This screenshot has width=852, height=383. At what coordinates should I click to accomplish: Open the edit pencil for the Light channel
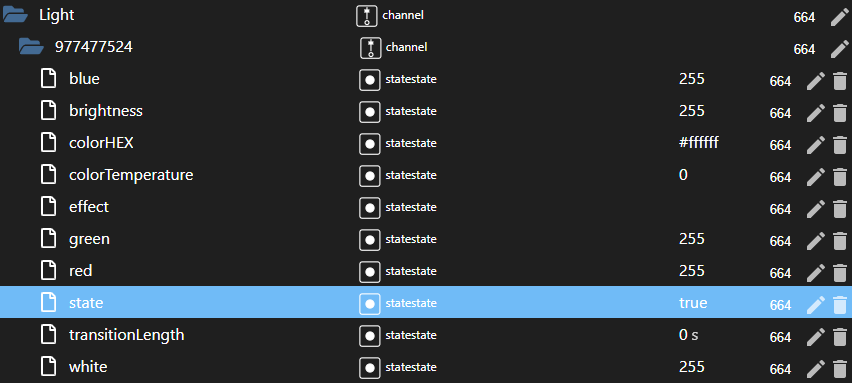840,17
